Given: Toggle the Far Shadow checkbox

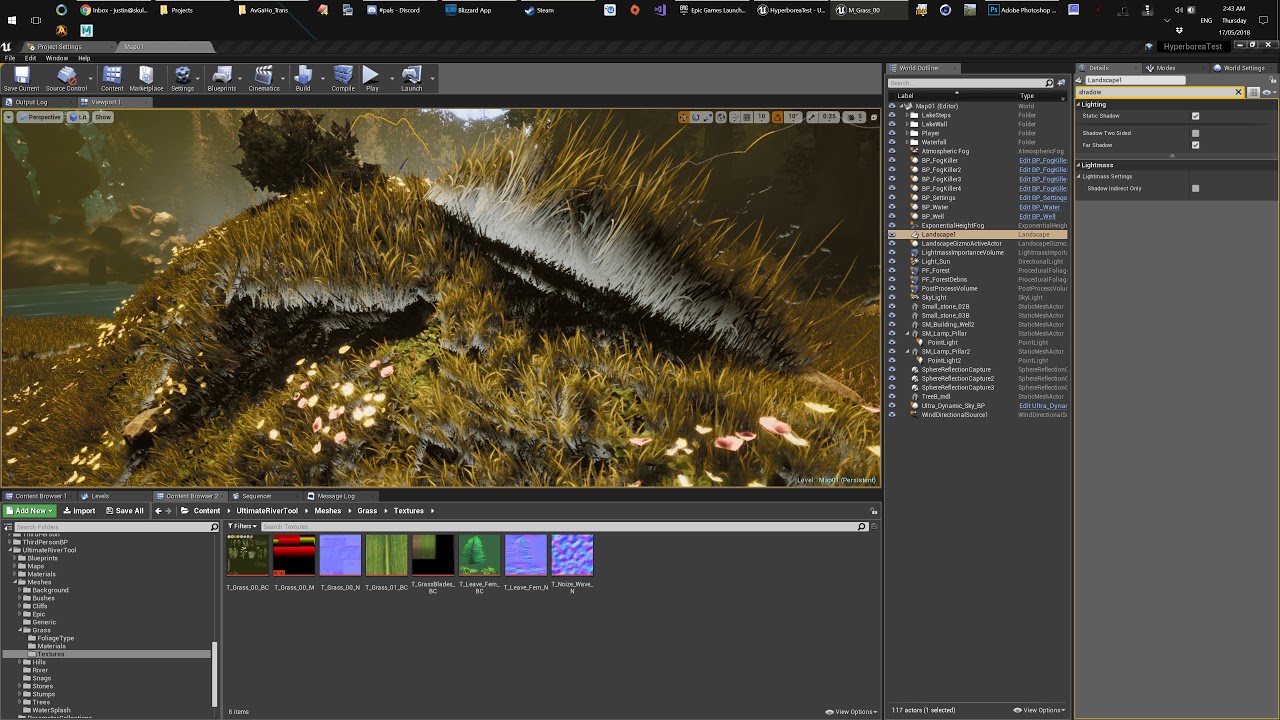Looking at the screenshot, I should click(1195, 145).
